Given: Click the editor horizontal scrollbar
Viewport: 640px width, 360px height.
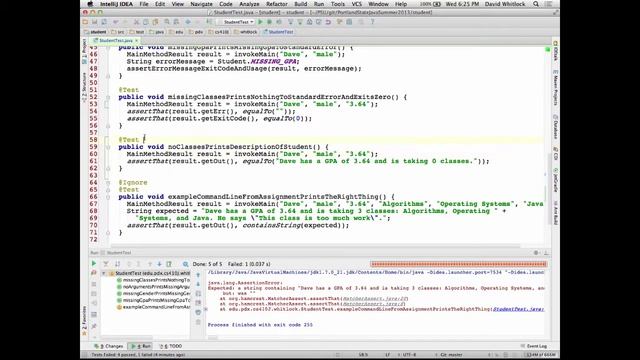Looking at the screenshot, I should click(316, 246).
